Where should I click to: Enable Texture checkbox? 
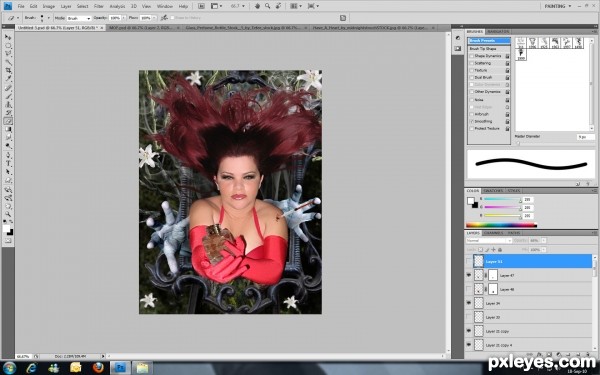(x=472, y=70)
